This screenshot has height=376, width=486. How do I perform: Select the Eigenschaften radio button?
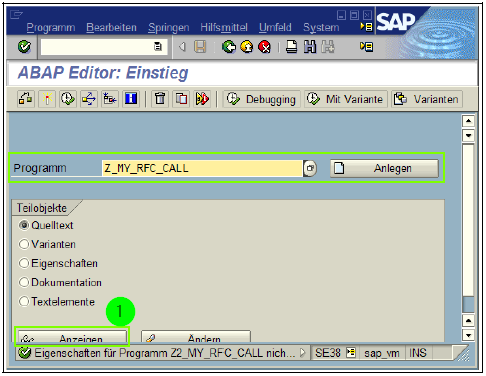24,263
